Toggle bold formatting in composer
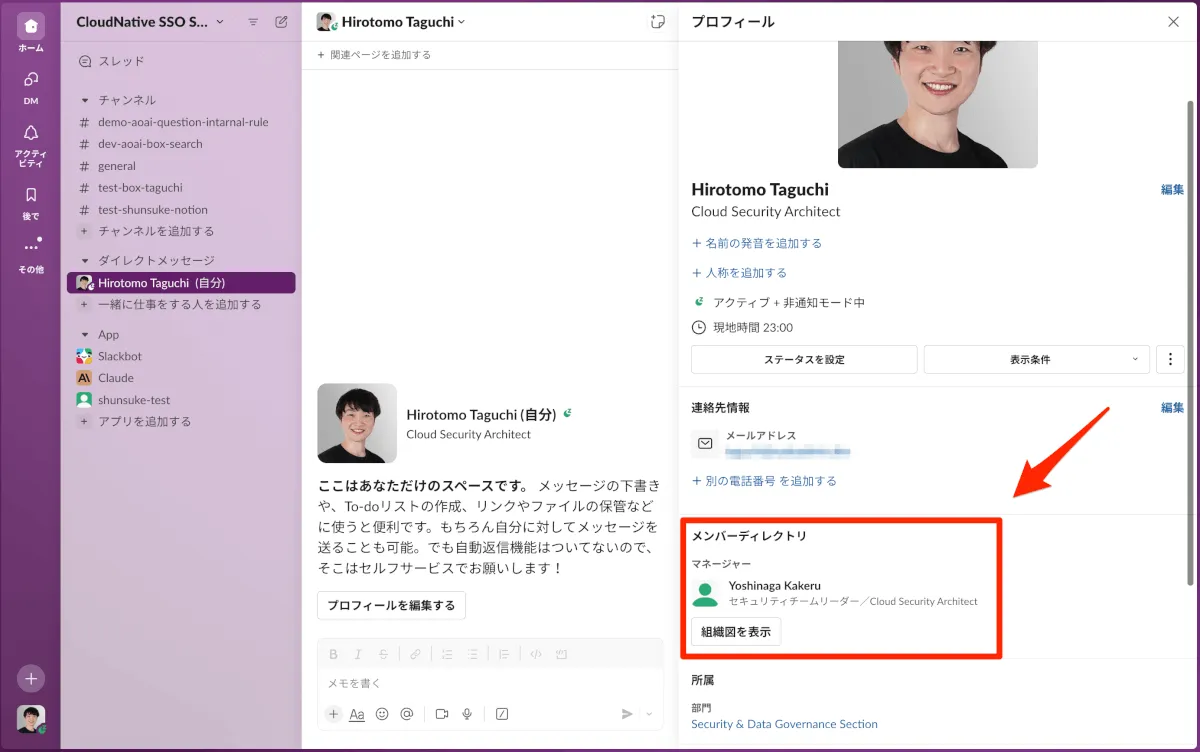 click(334, 654)
